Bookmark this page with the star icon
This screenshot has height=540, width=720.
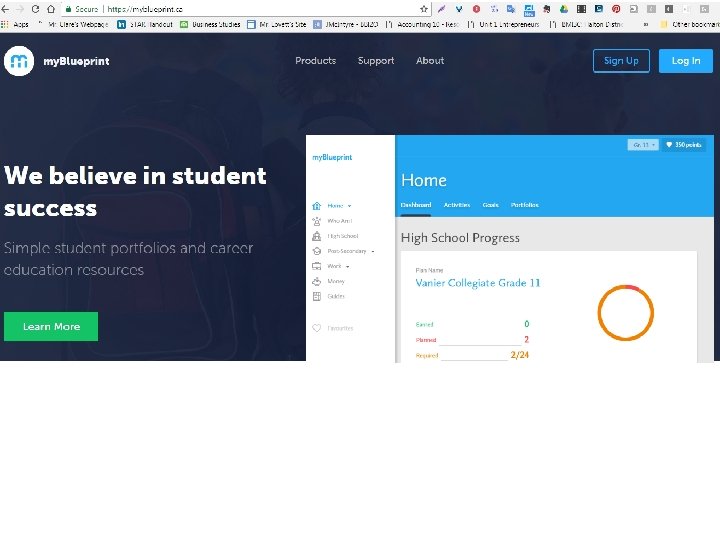423,9
